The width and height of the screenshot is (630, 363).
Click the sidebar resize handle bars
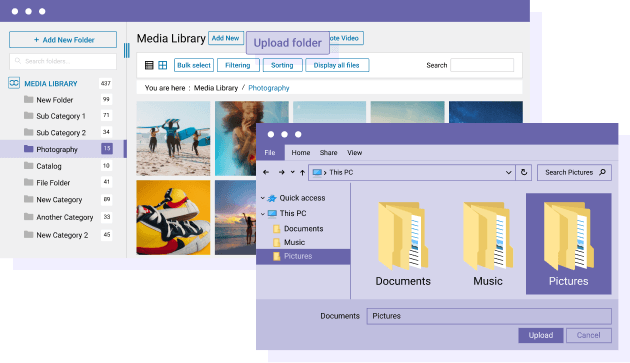click(127, 50)
